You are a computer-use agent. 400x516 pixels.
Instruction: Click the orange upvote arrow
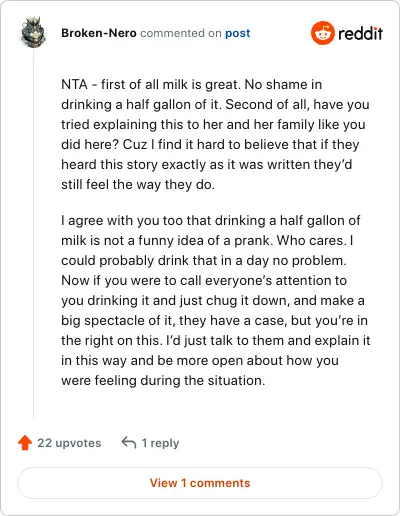[25, 443]
